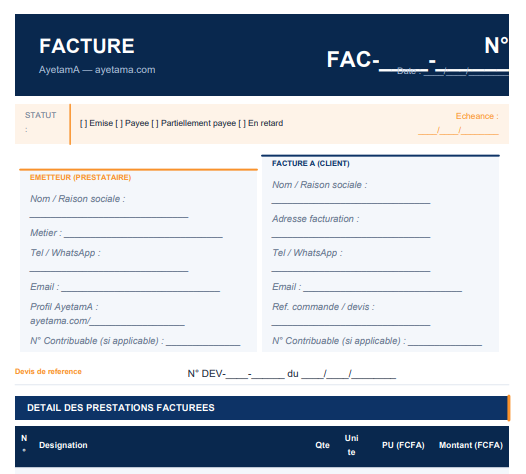Click the emitter Nom / Raison sociale line
This screenshot has width=526, height=474.
109,215
